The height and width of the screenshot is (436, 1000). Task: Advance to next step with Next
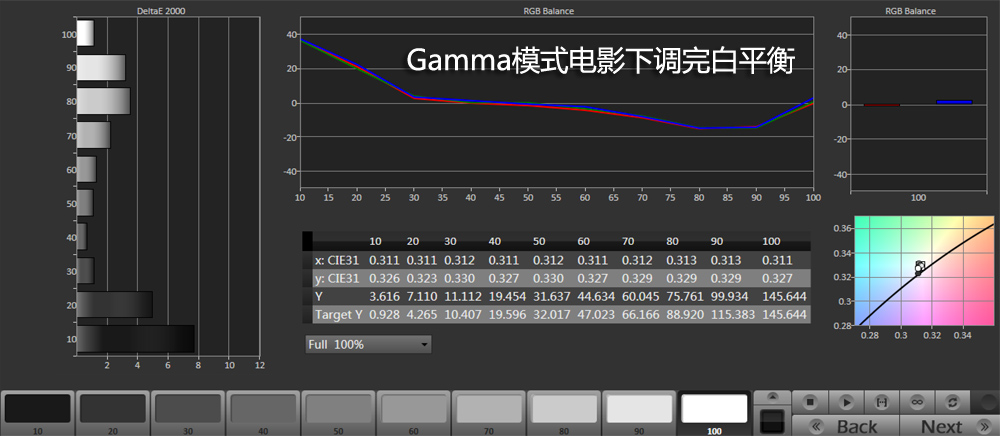(x=950, y=426)
